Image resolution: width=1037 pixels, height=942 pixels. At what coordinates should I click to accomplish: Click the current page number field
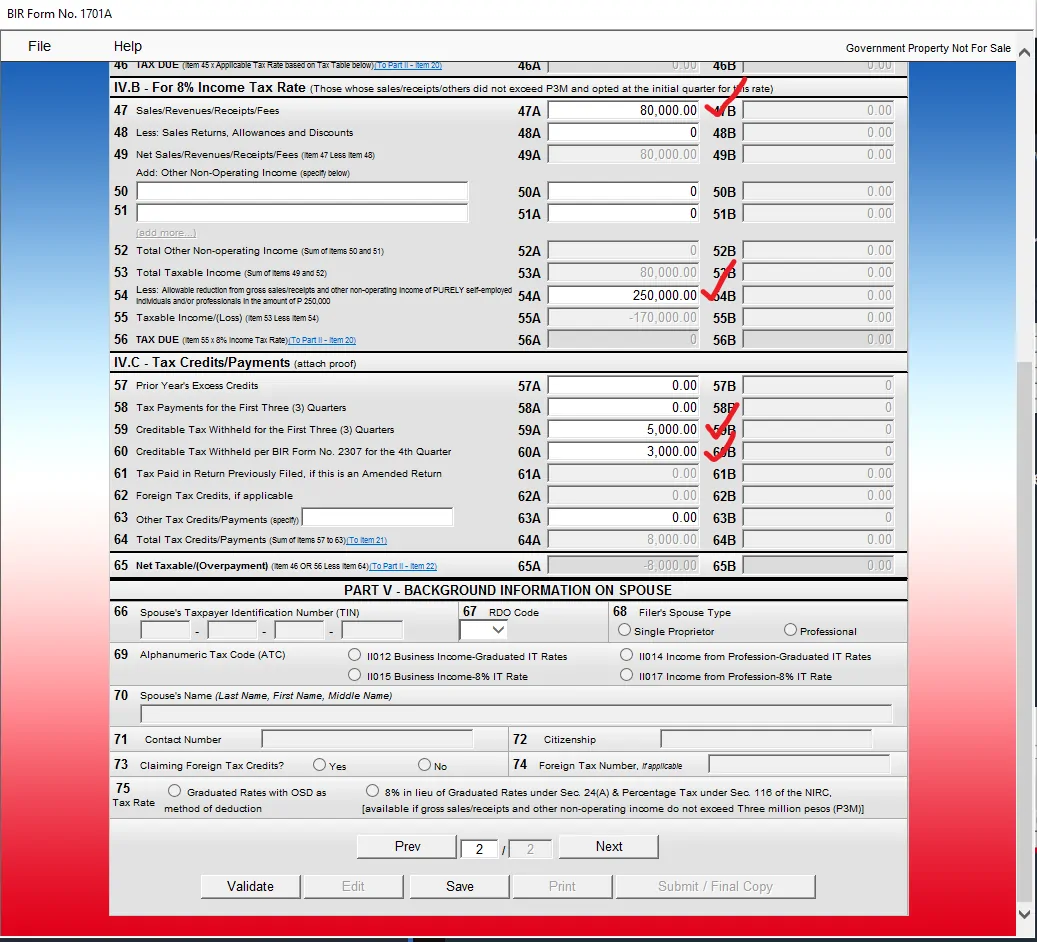[x=479, y=849]
